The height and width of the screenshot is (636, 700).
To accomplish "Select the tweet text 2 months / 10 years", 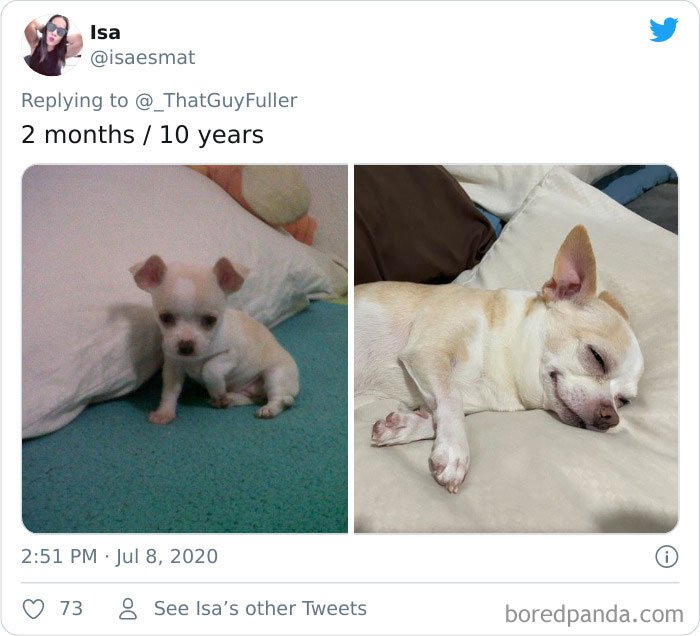I will pos(142,135).
